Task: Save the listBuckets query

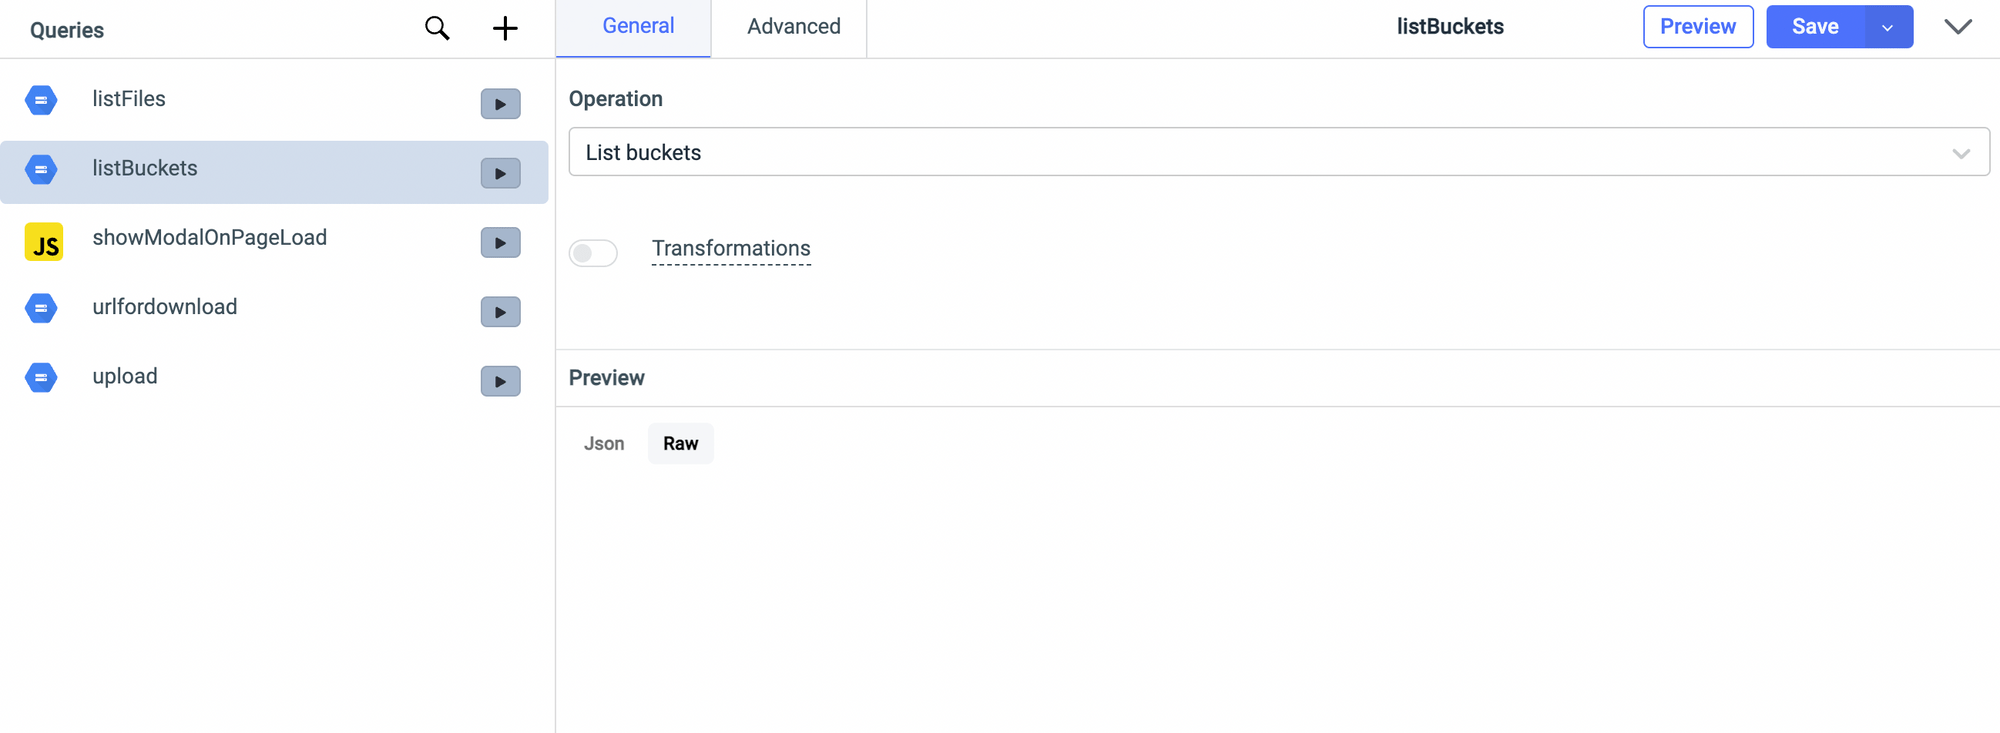Action: 1814,27
